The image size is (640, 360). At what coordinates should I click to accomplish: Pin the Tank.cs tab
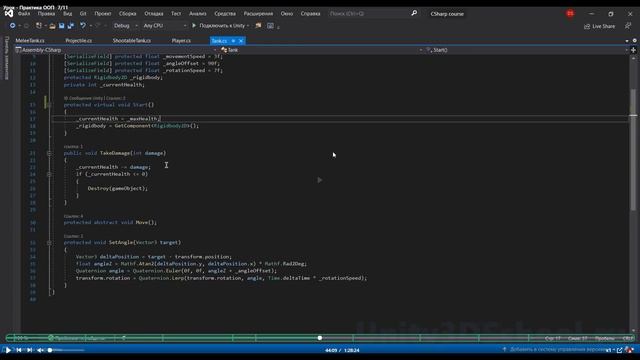click(x=233, y=41)
